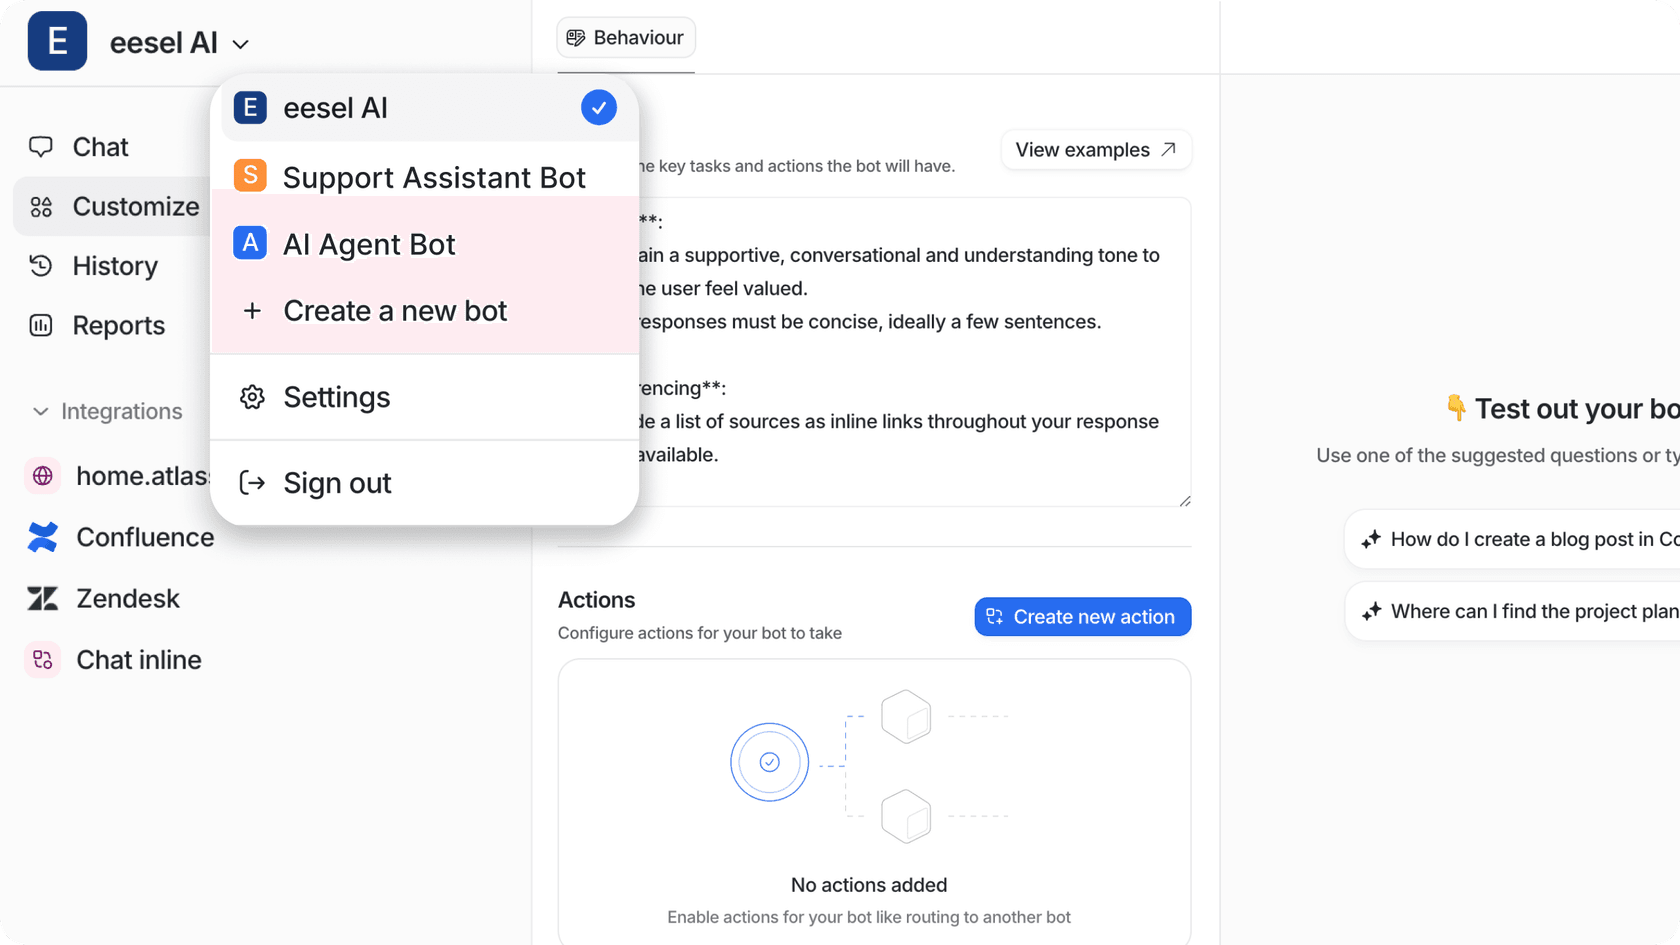Click the Zendesk logo icon
This screenshot has height=945, width=1680.
(43, 598)
